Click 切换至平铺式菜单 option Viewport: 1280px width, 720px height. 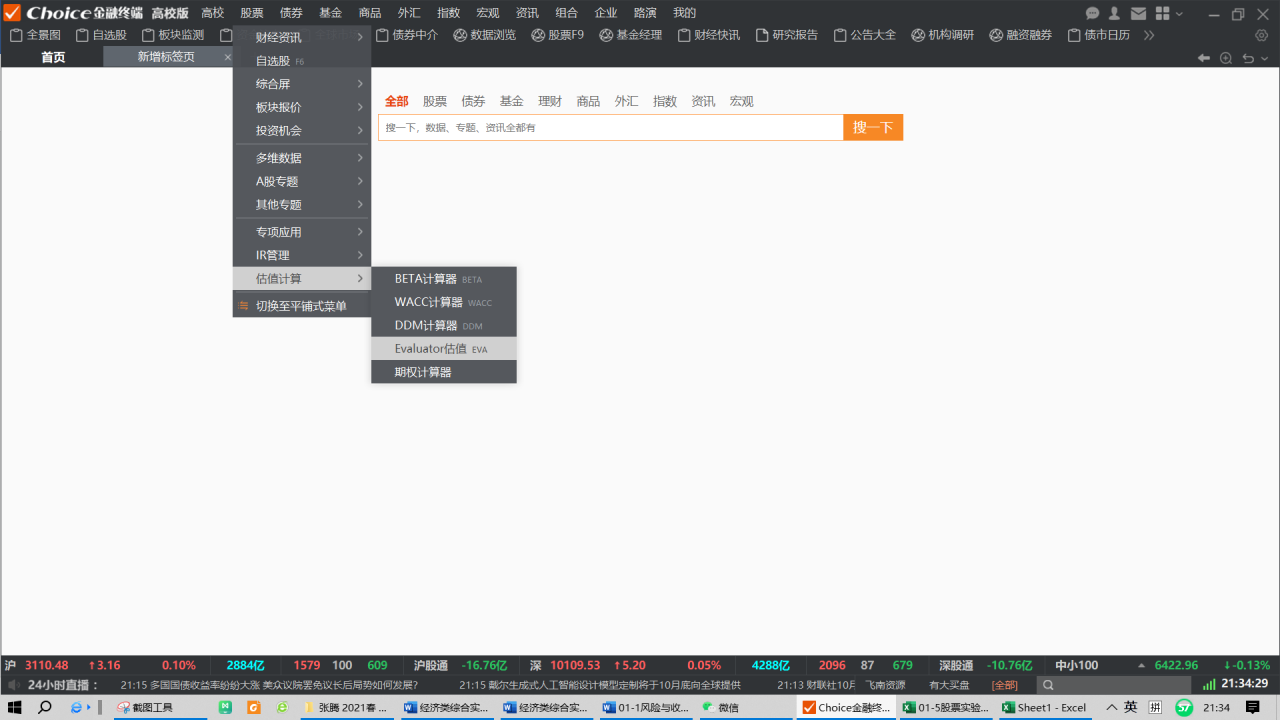click(x=302, y=306)
